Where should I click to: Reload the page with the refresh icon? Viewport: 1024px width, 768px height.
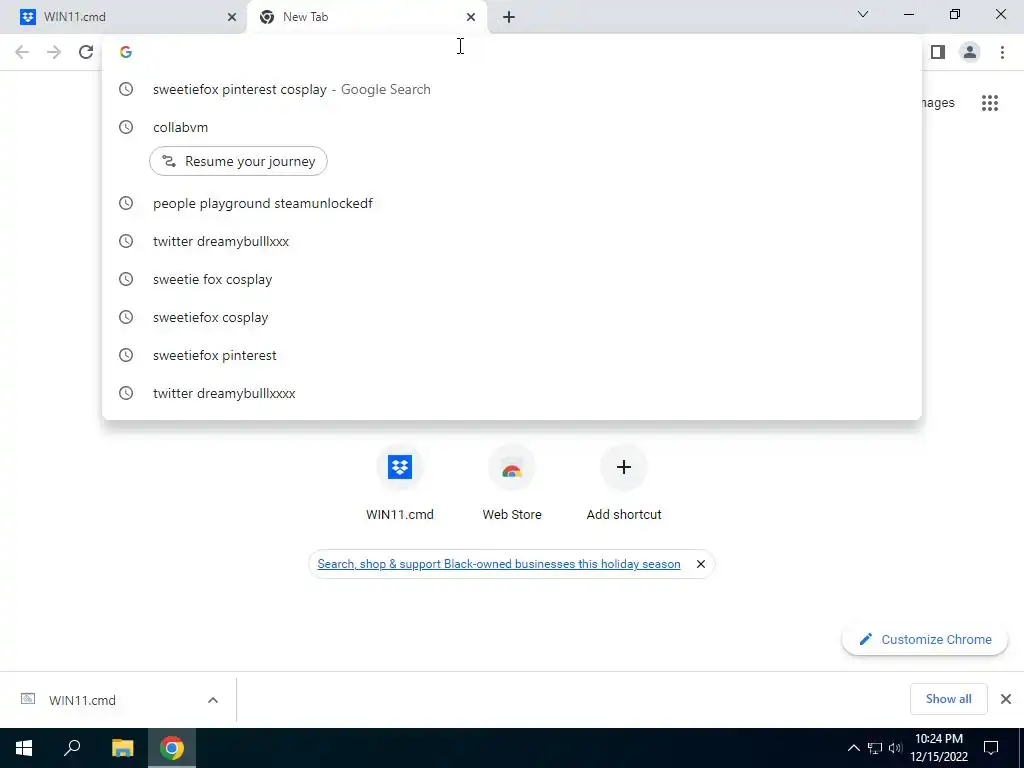click(86, 52)
